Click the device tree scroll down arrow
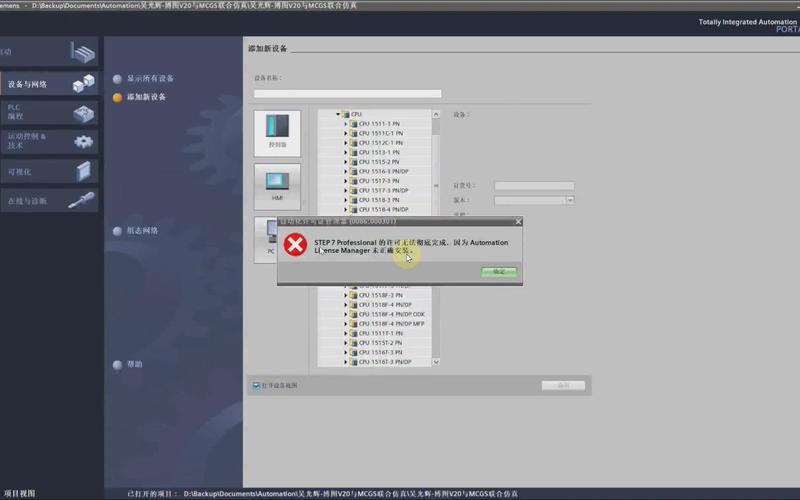Image resolution: width=800 pixels, height=500 pixels. pyautogui.click(x=436, y=362)
